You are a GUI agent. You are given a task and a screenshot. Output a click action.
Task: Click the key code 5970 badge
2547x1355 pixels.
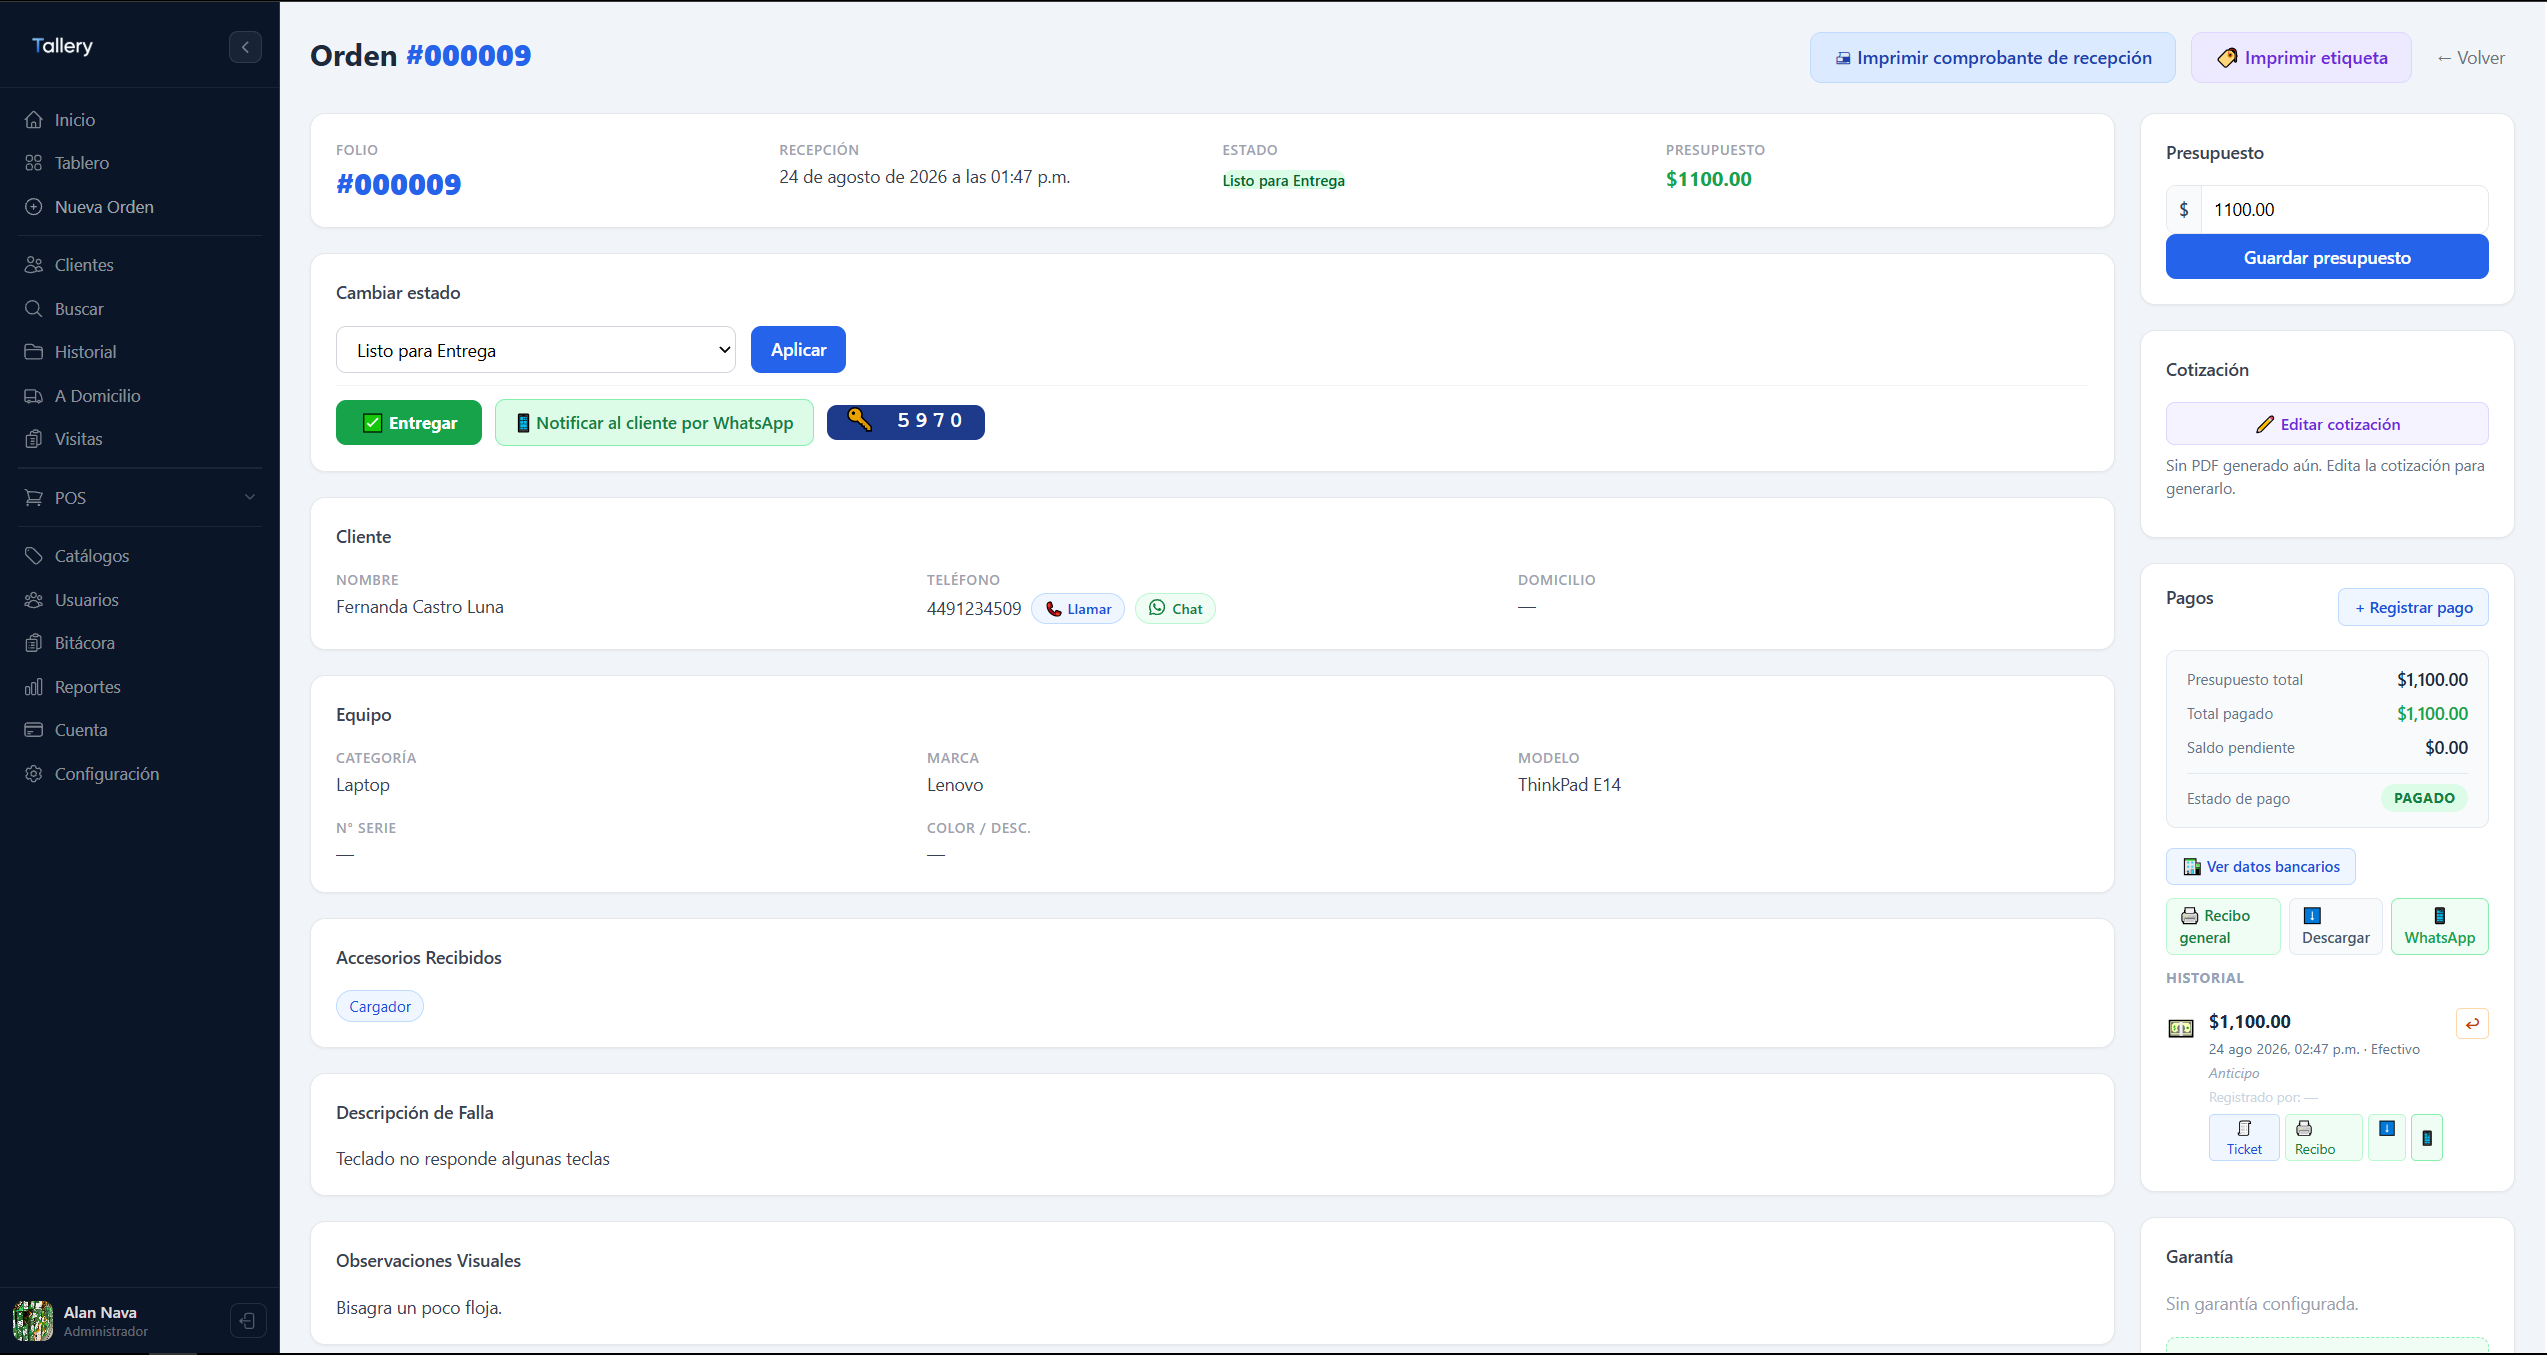(906, 422)
